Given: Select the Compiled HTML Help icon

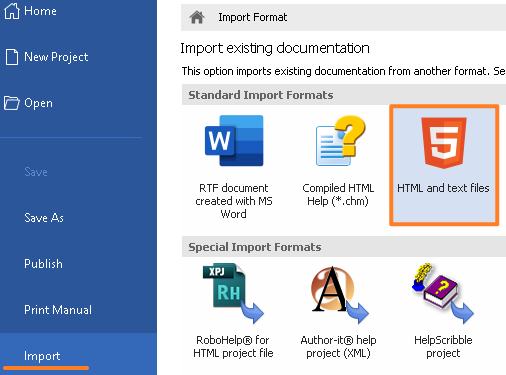Looking at the screenshot, I should pyautogui.click(x=340, y=141).
